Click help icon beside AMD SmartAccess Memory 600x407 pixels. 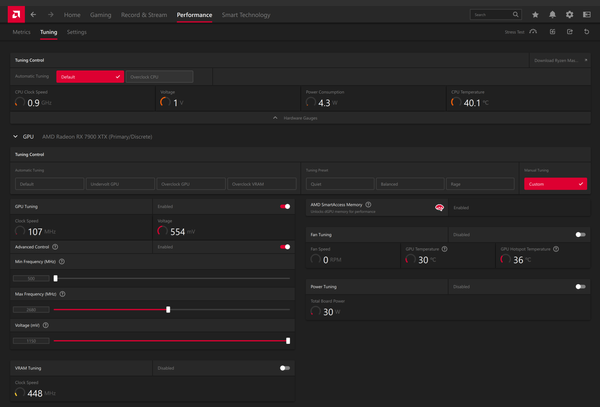click(x=369, y=204)
